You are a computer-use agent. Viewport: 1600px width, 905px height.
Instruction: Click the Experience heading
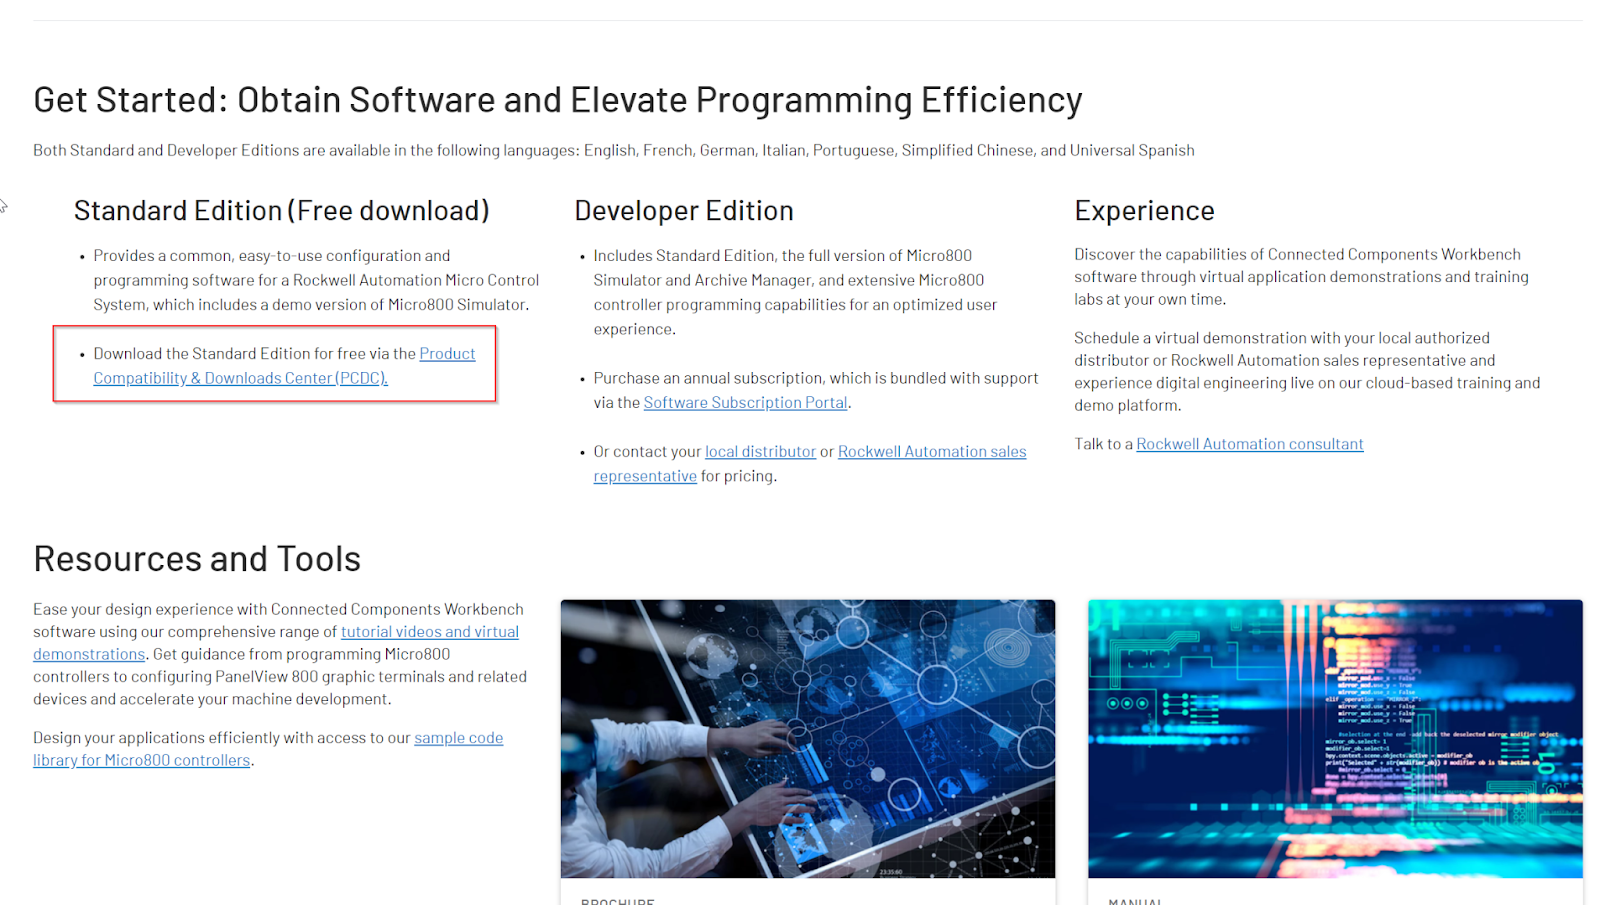pos(1144,211)
